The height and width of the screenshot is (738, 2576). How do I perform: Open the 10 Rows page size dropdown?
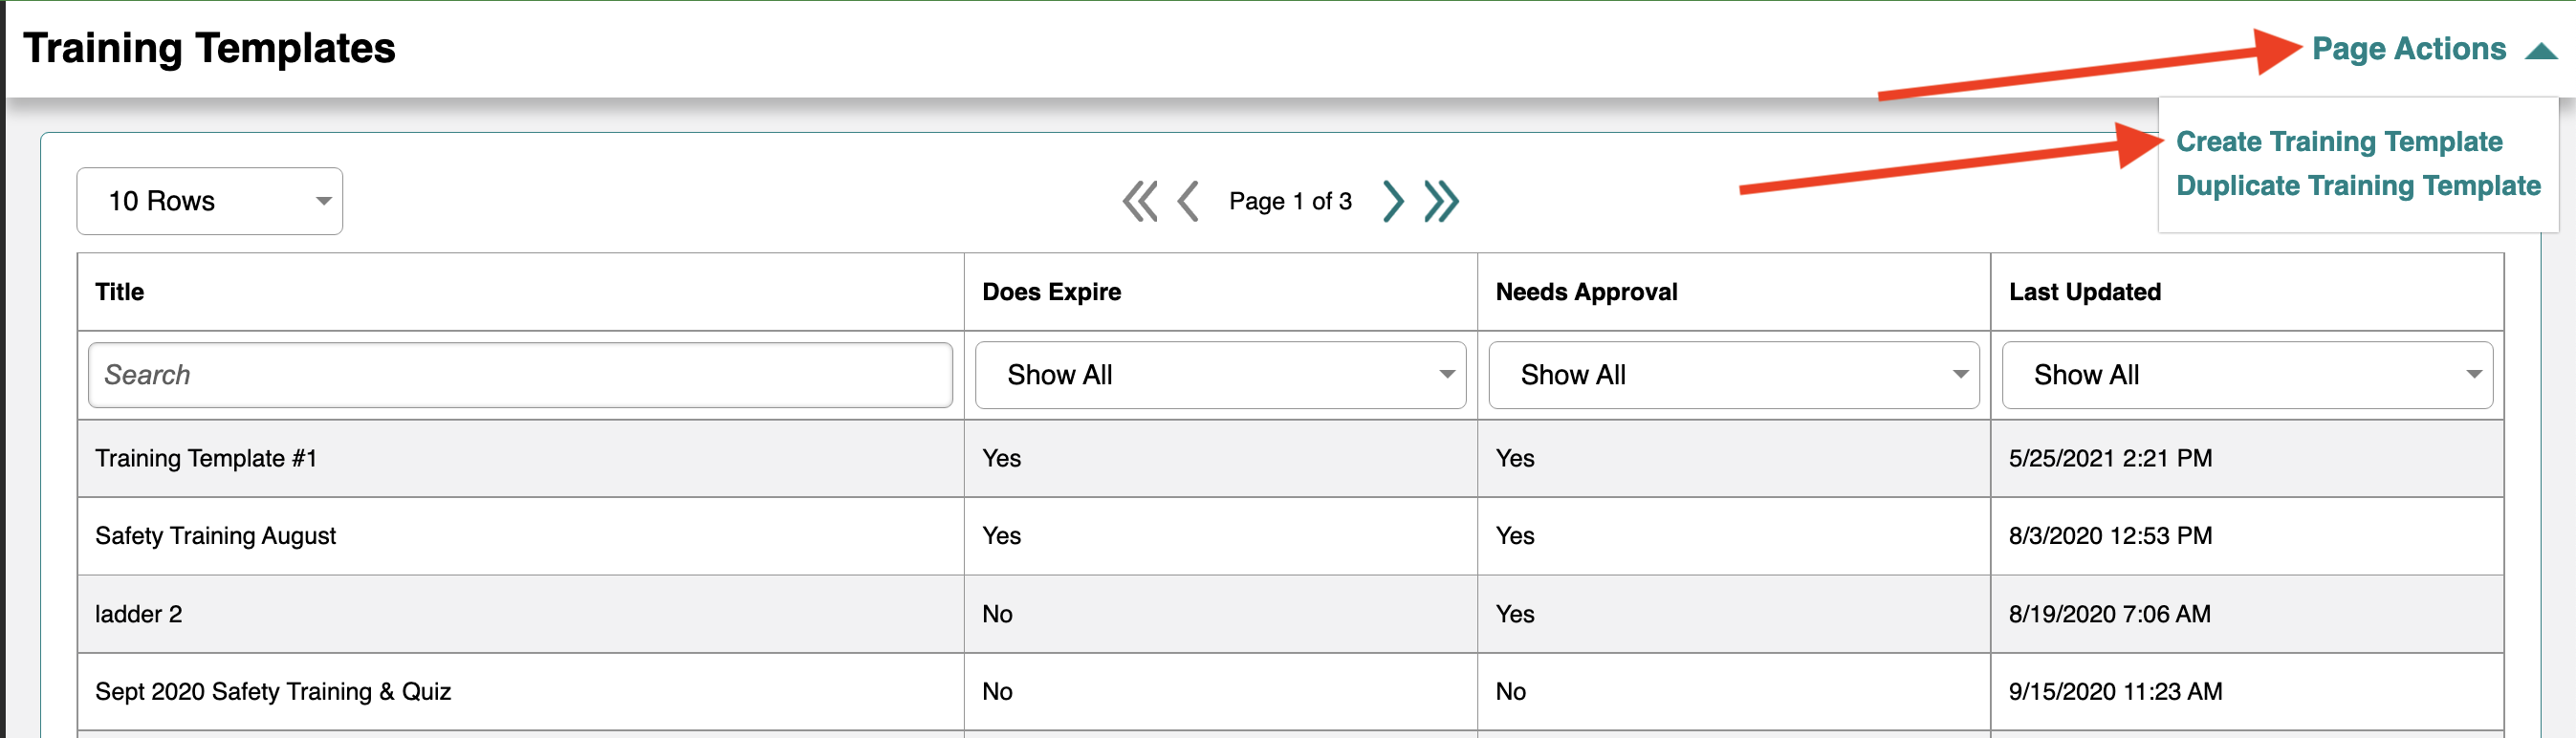point(210,201)
